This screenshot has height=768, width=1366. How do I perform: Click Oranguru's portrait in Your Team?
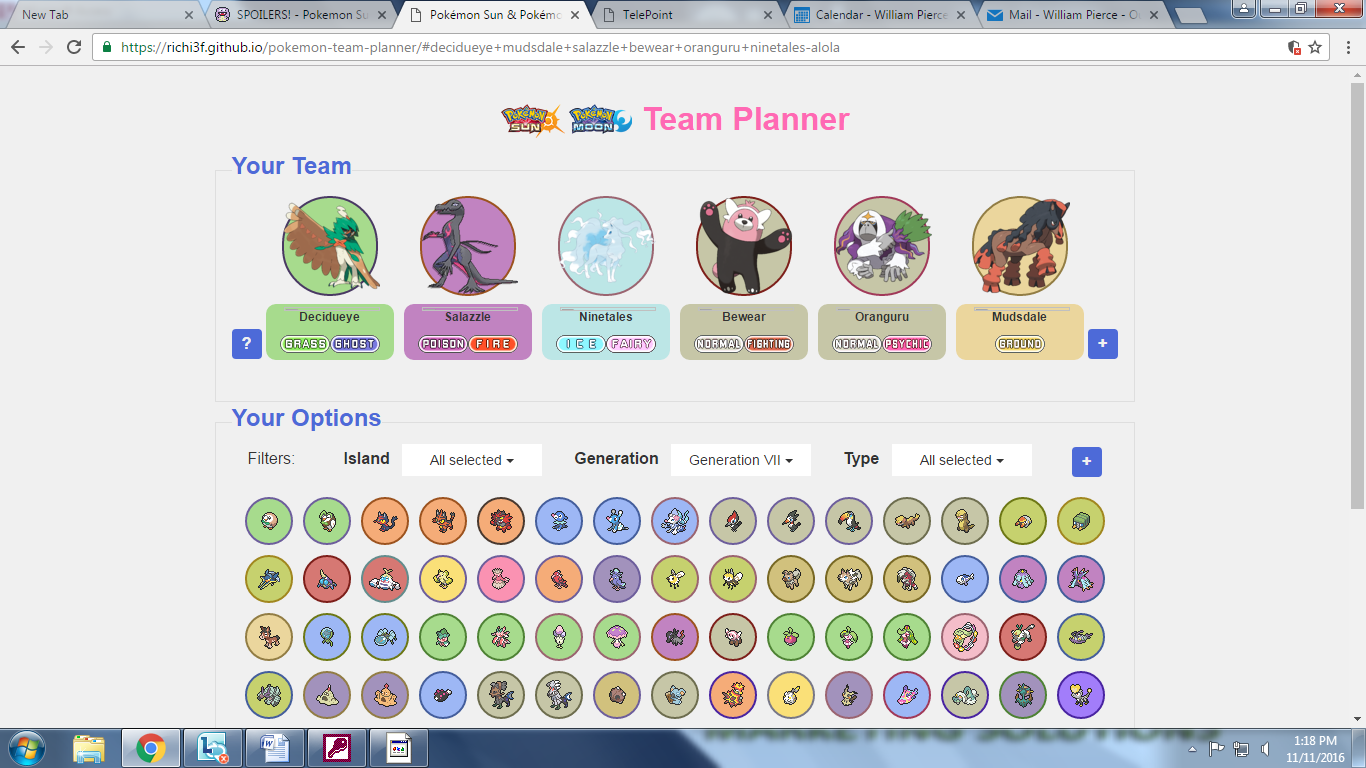point(882,247)
